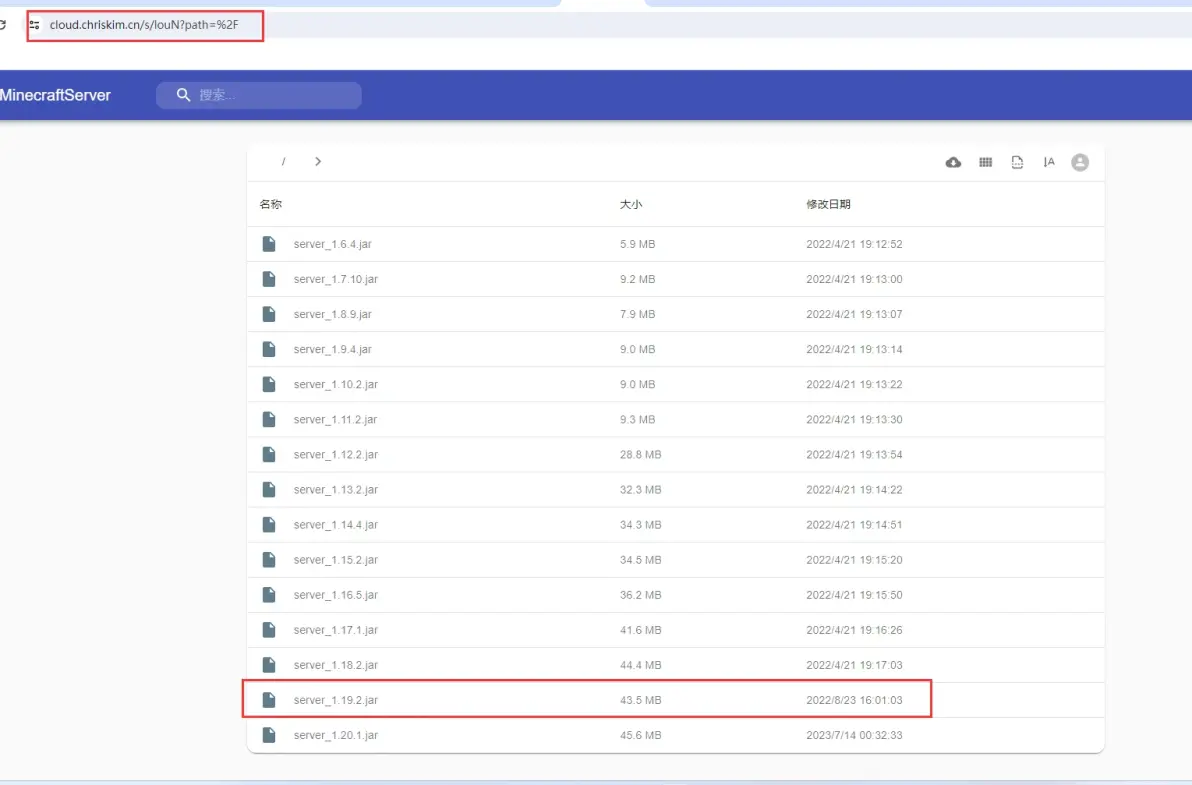Sort by the 大小 column header
This screenshot has height=785, width=1192.
(631, 204)
